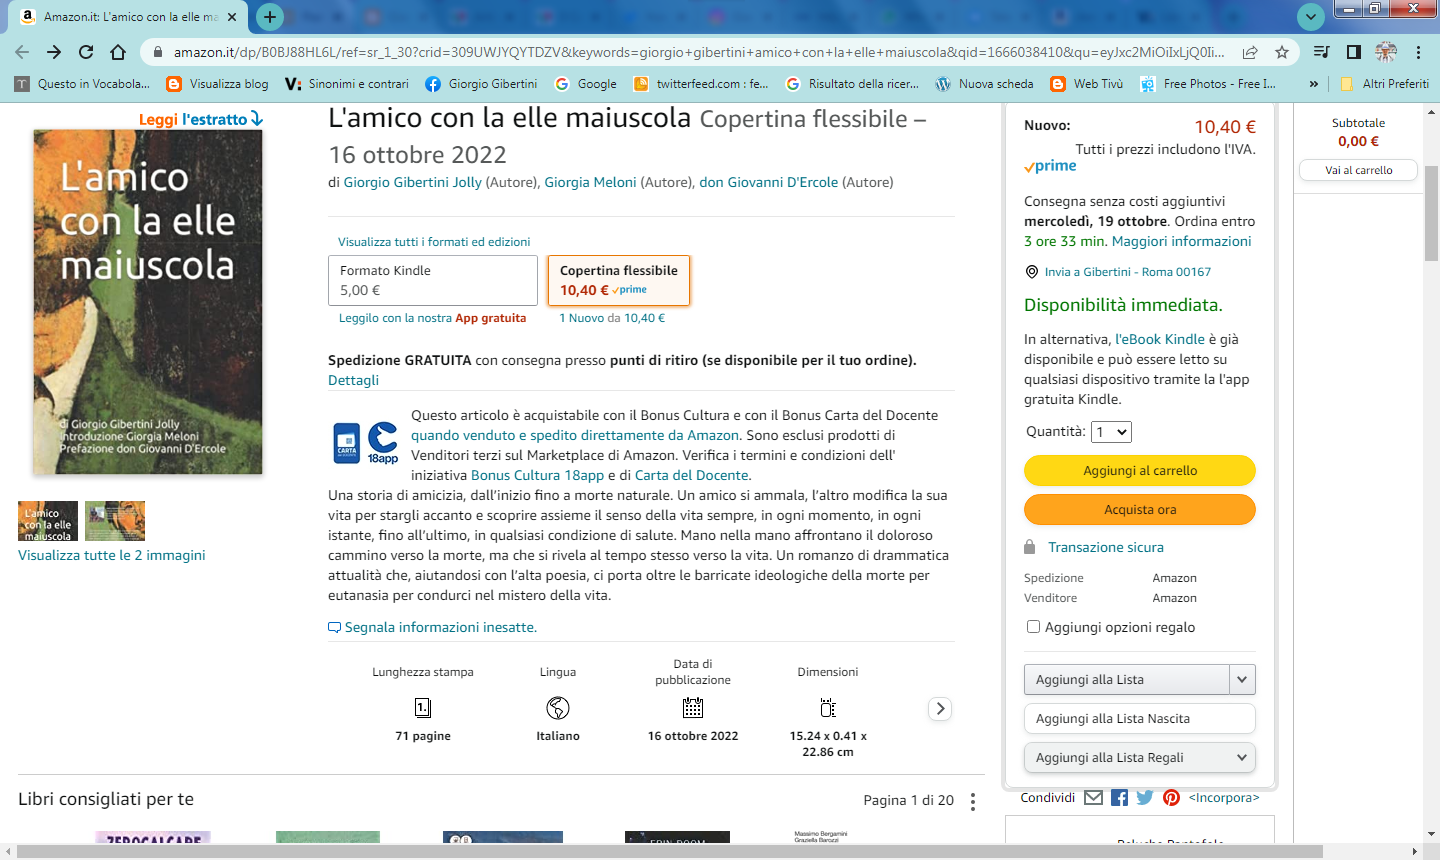
Task: Open Chrome three-dot menu
Action: pyautogui.click(x=1419, y=52)
